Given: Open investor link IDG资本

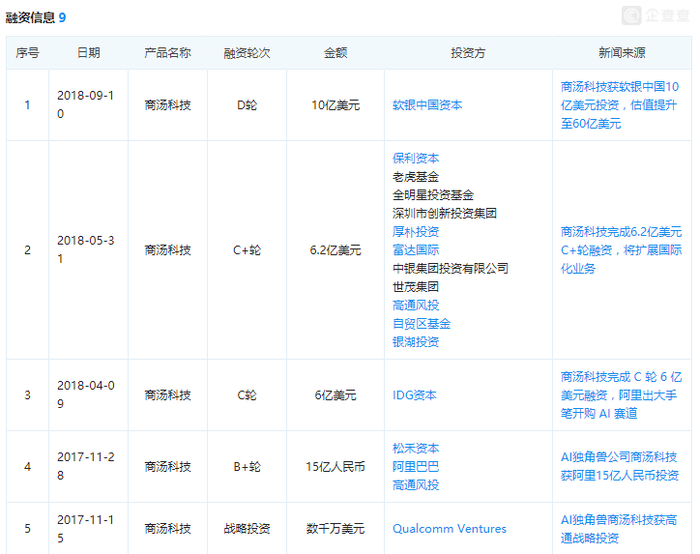Looking at the screenshot, I should coord(414,395).
